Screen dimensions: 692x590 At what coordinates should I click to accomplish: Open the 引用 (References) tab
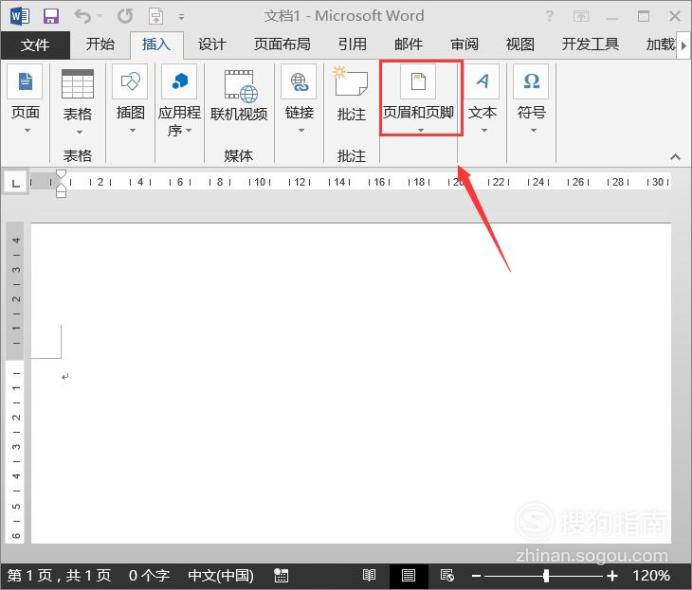[352, 45]
